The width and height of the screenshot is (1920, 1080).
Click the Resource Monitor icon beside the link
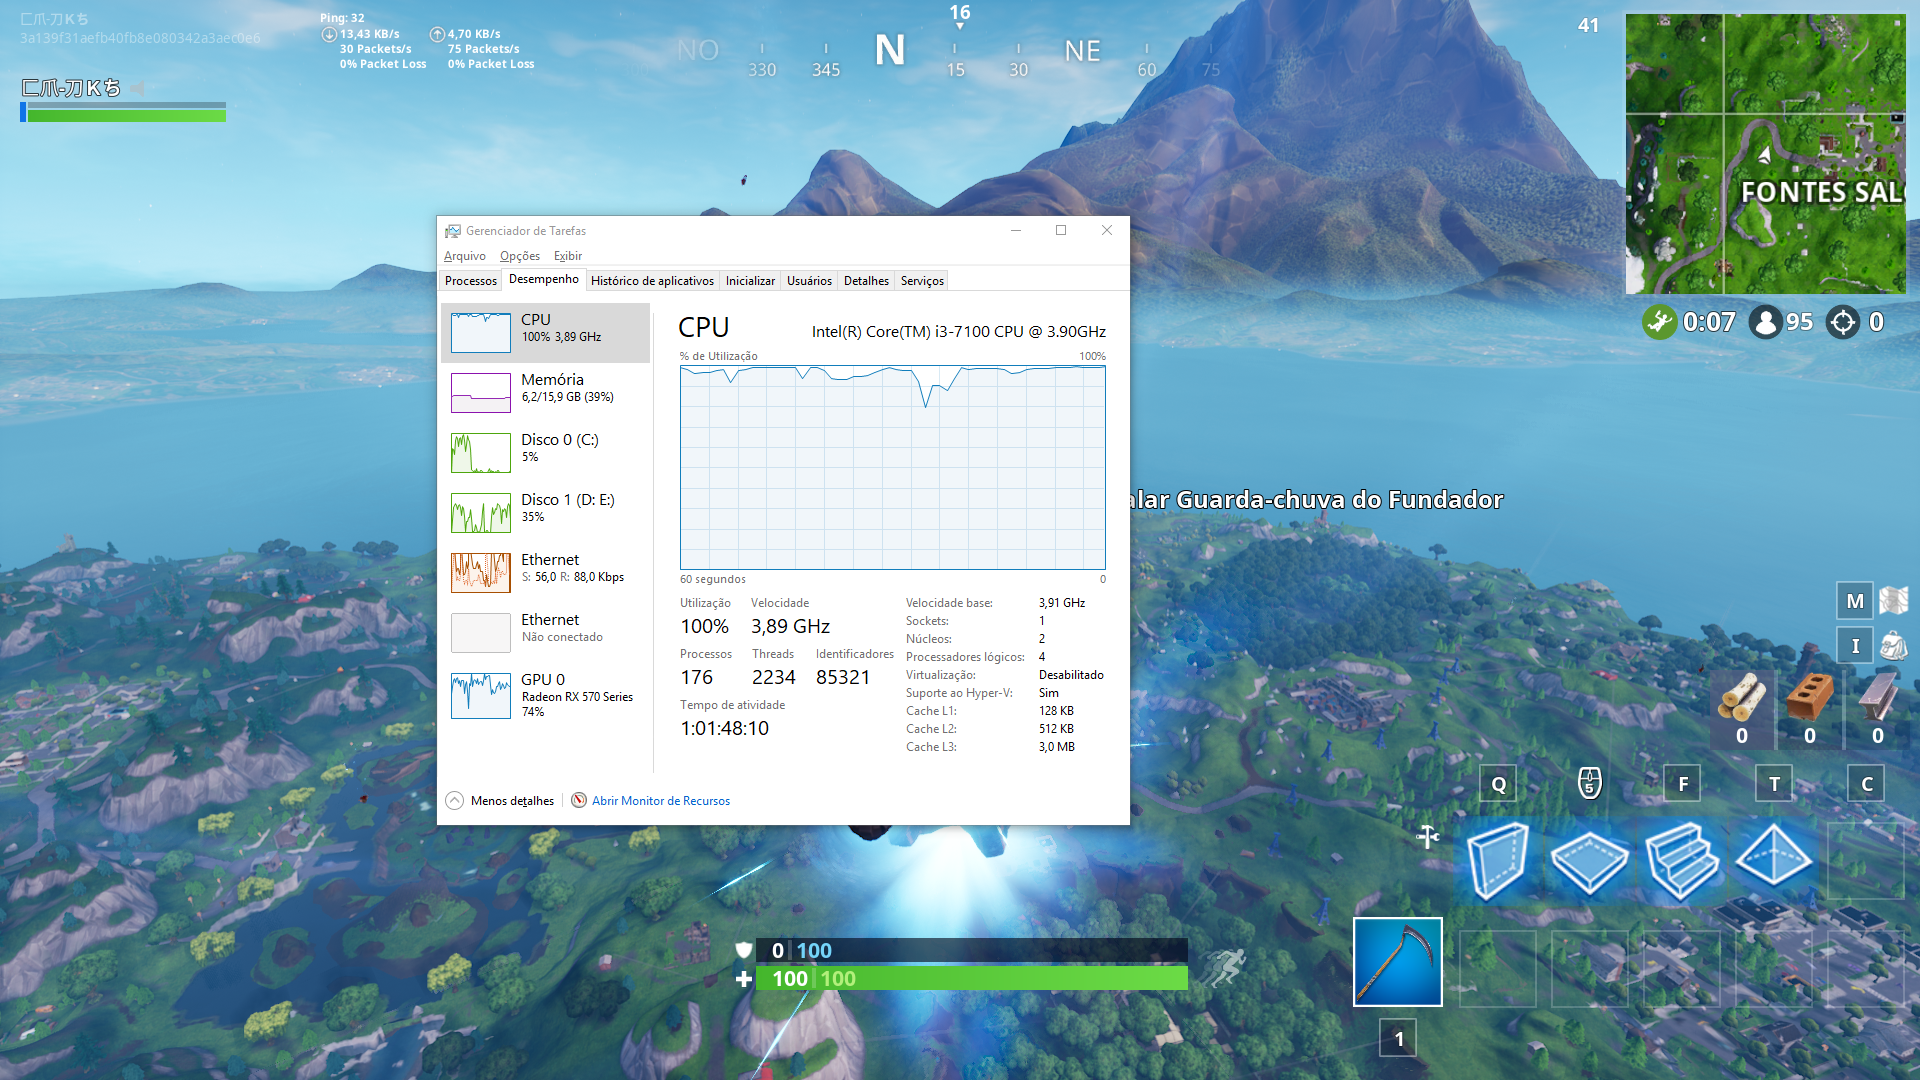(578, 800)
